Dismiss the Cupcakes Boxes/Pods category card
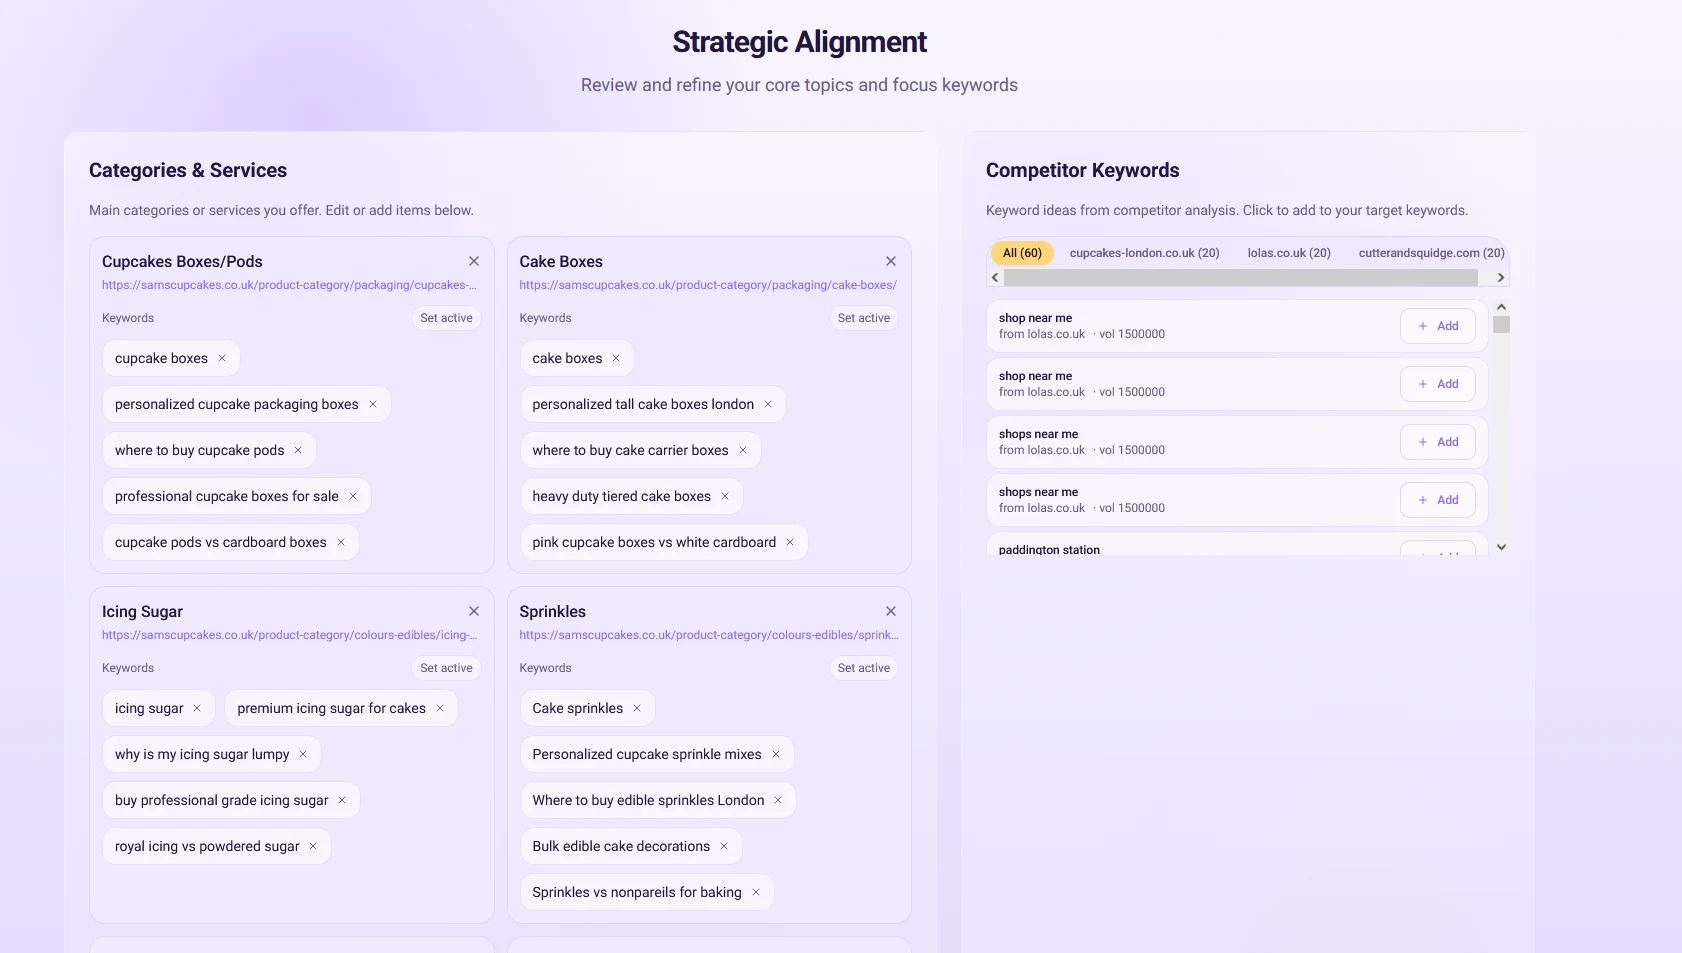The image size is (1682, 953). pos(474,261)
